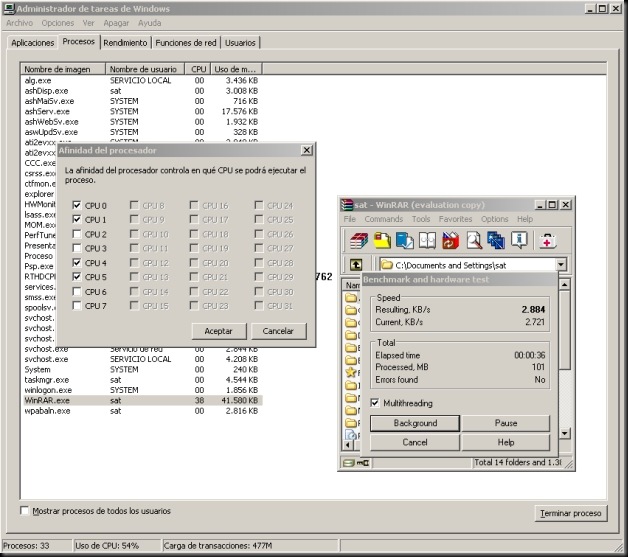This screenshot has width=628, height=557.
Task: Check the CPU 7 checkbox
Action: click(x=77, y=306)
